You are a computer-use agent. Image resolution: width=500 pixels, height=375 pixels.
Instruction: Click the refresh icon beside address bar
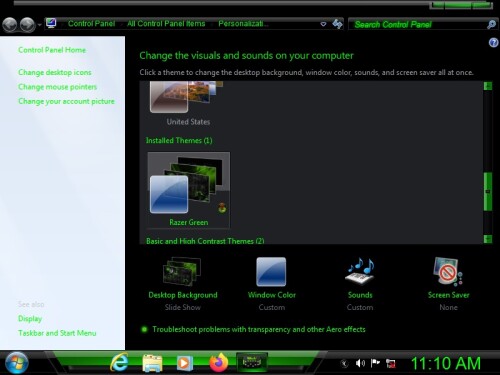[337, 24]
